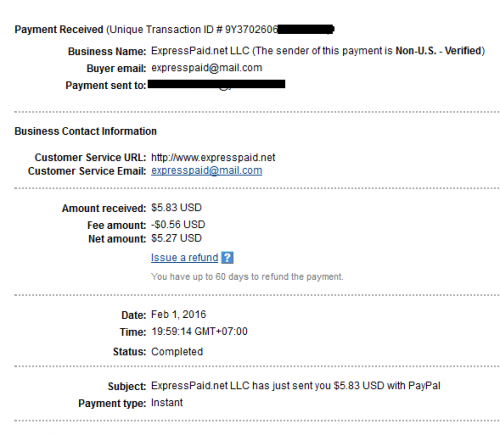Viewport: 500px width, 435px height.
Task: Click the Completed status value
Action: coord(177,352)
